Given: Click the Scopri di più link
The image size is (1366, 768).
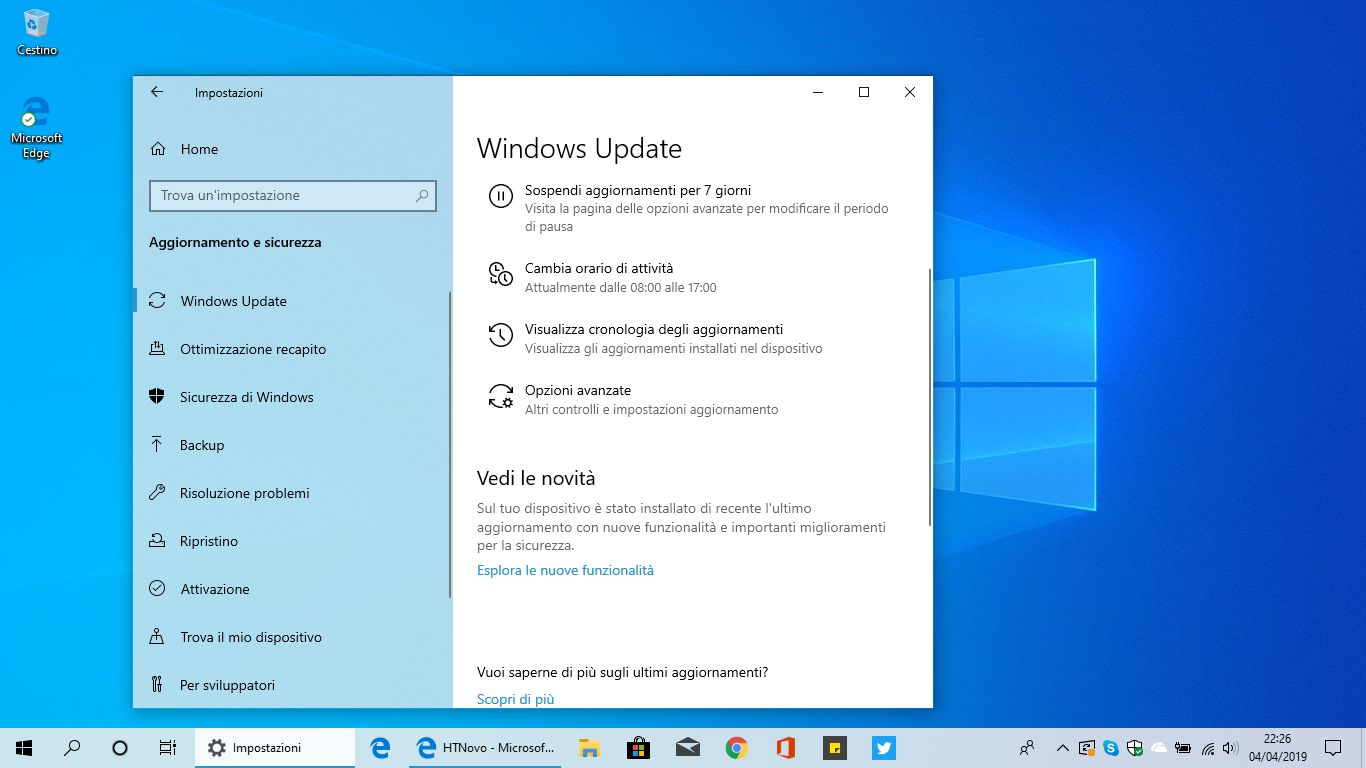Looking at the screenshot, I should (515, 698).
